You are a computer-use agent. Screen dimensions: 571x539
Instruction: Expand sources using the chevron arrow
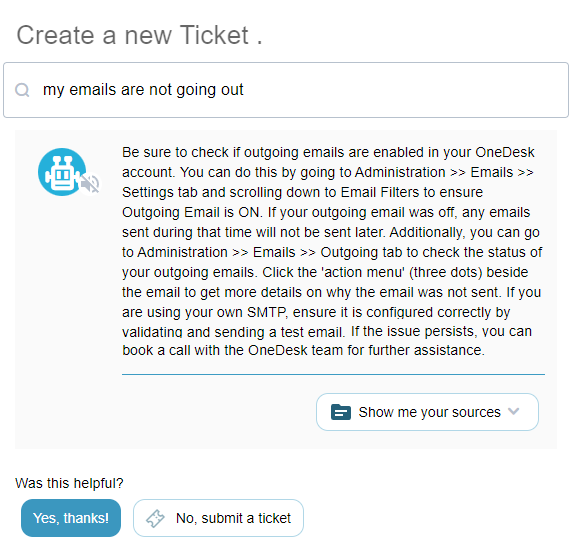click(x=513, y=412)
